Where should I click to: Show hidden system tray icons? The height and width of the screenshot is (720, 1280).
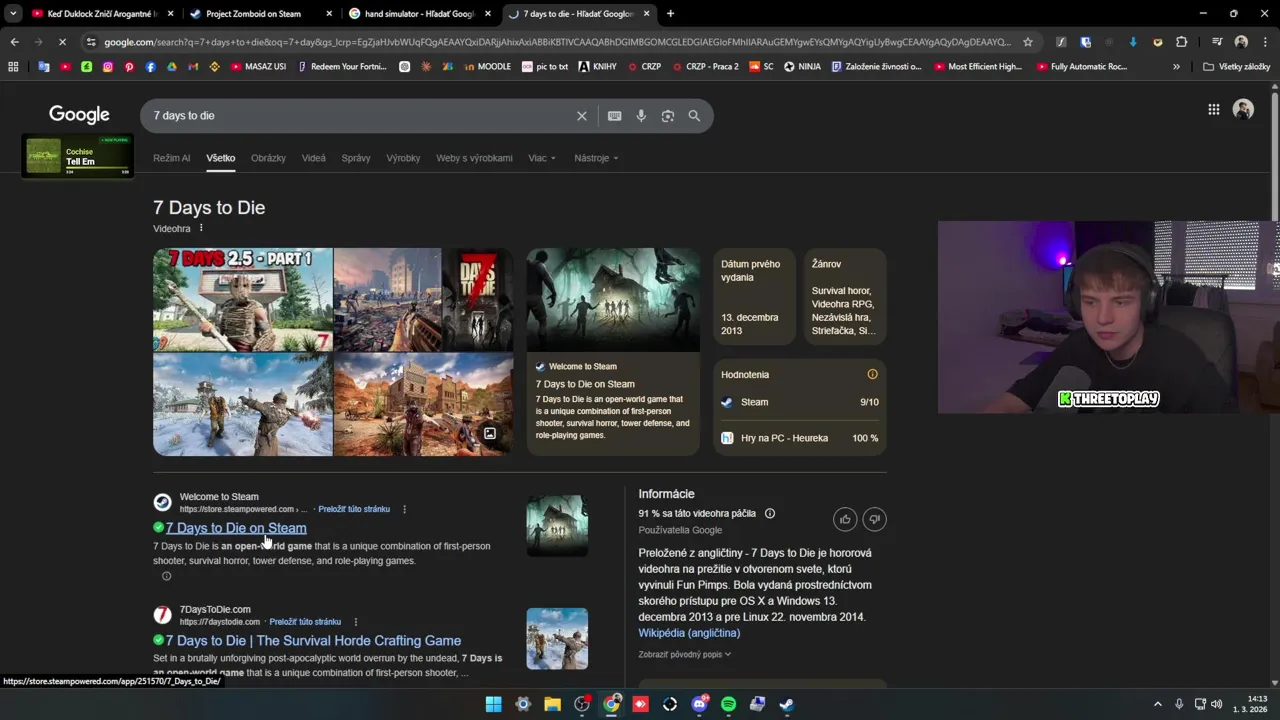pyautogui.click(x=1158, y=704)
